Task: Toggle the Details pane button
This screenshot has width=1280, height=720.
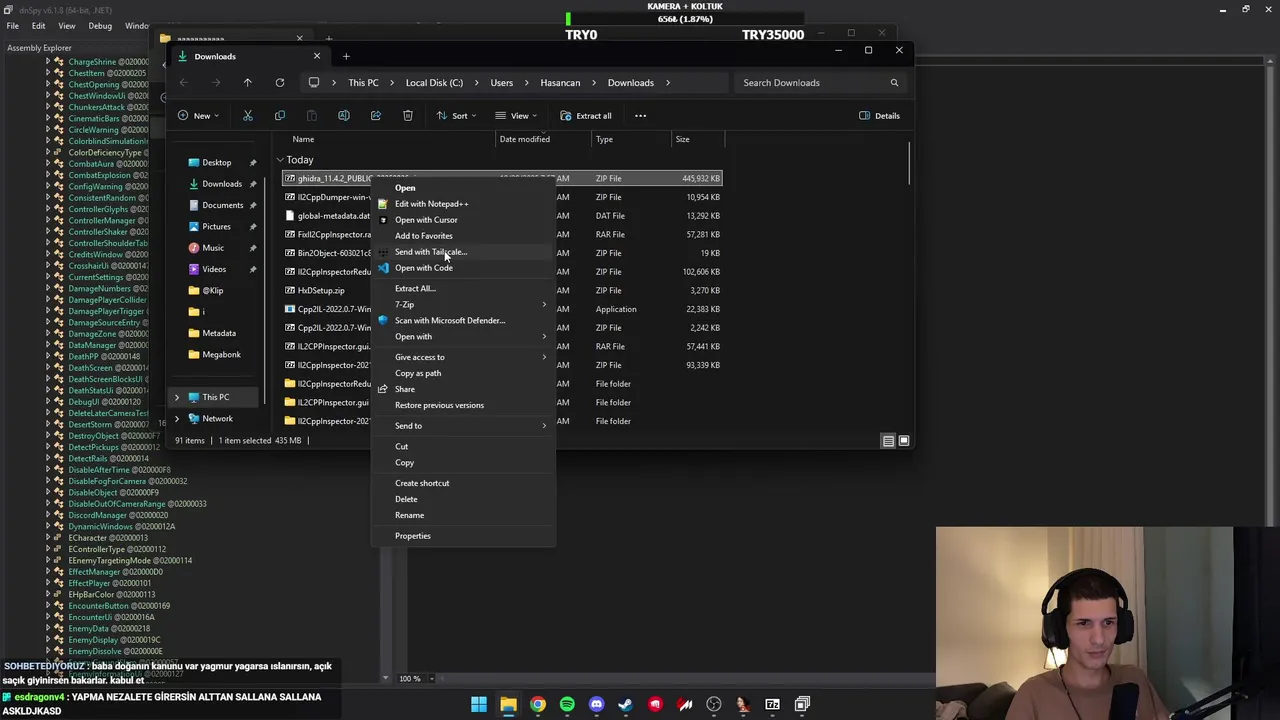Action: click(880, 116)
